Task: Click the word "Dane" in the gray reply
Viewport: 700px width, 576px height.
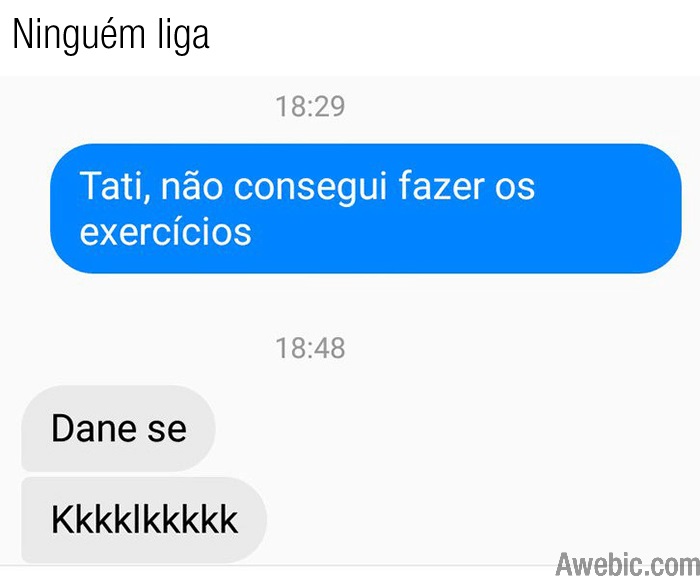Action: tap(94, 428)
